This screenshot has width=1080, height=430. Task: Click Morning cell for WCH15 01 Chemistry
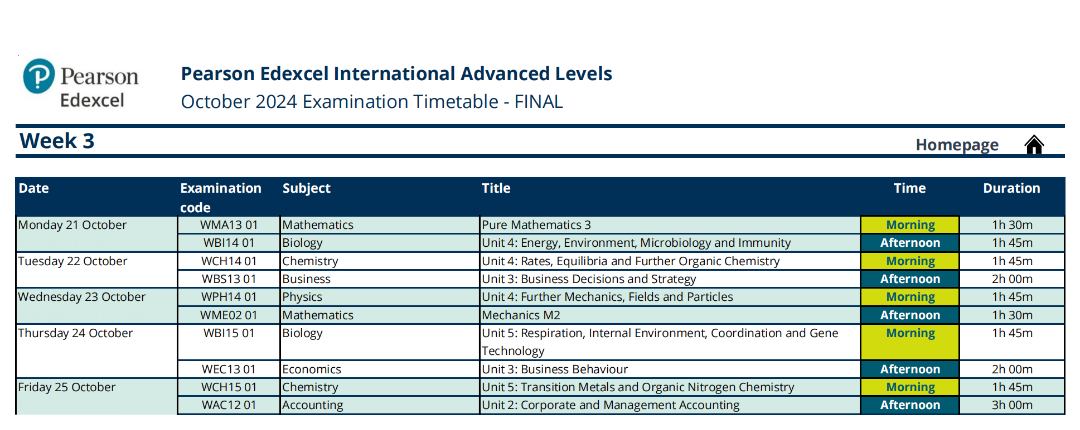click(x=910, y=387)
